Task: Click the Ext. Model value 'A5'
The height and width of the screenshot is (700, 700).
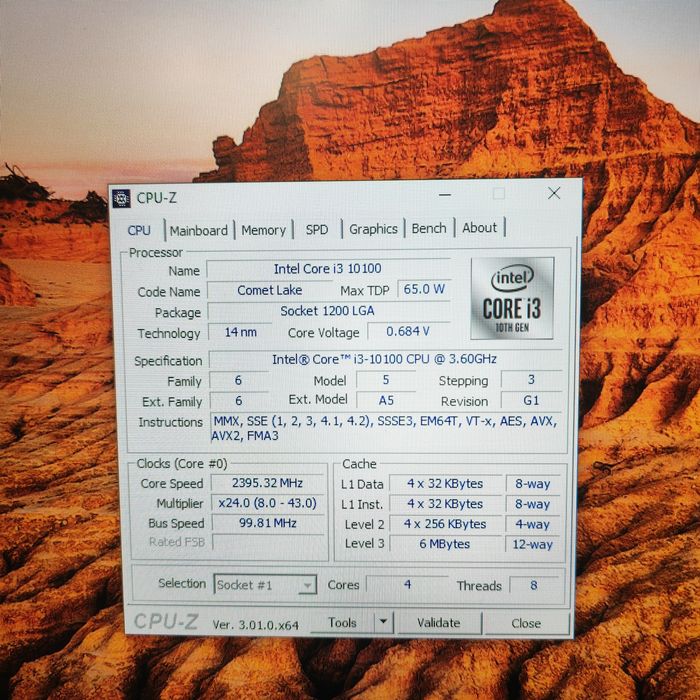Action: point(386,400)
